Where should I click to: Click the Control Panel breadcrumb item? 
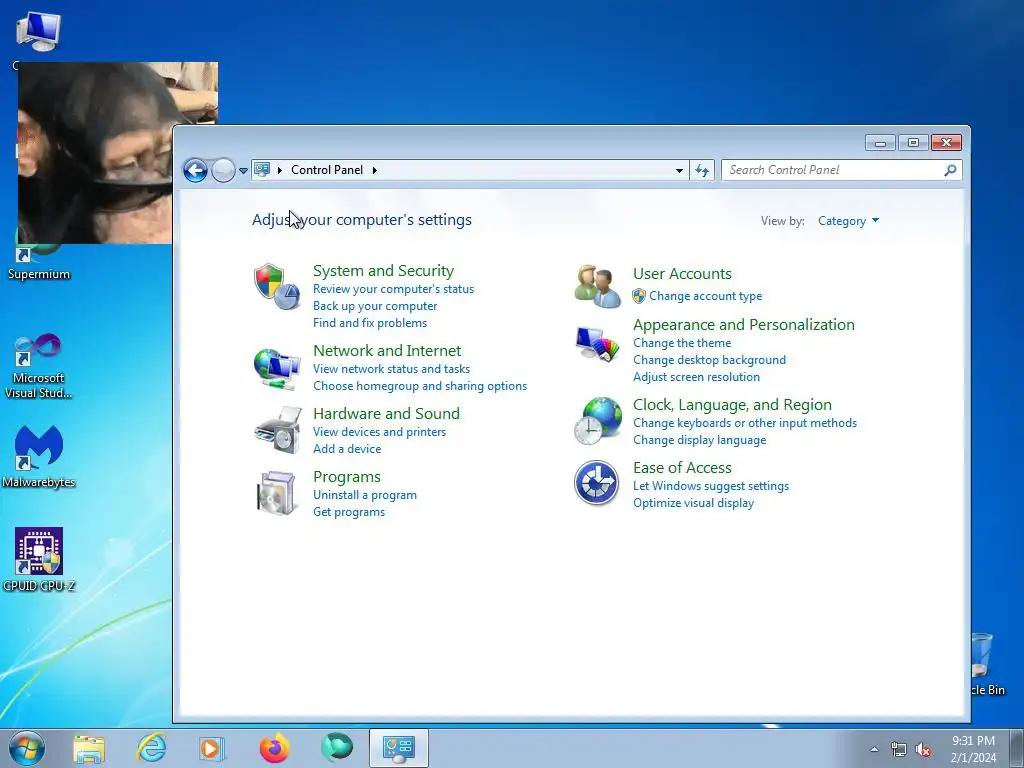pos(327,170)
